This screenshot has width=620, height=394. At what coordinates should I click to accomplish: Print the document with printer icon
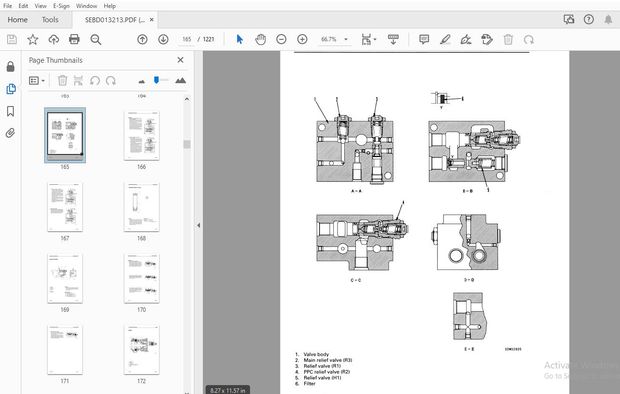tap(74, 39)
